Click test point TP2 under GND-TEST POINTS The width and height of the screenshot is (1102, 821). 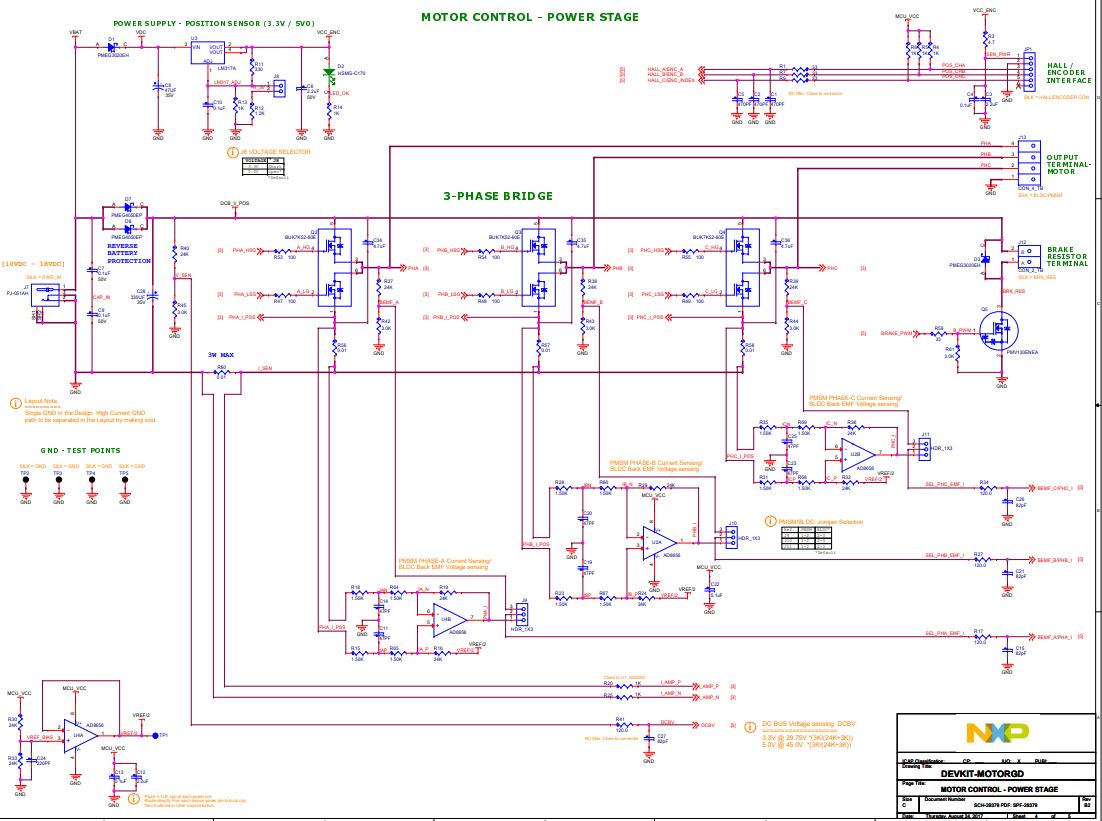[24, 480]
